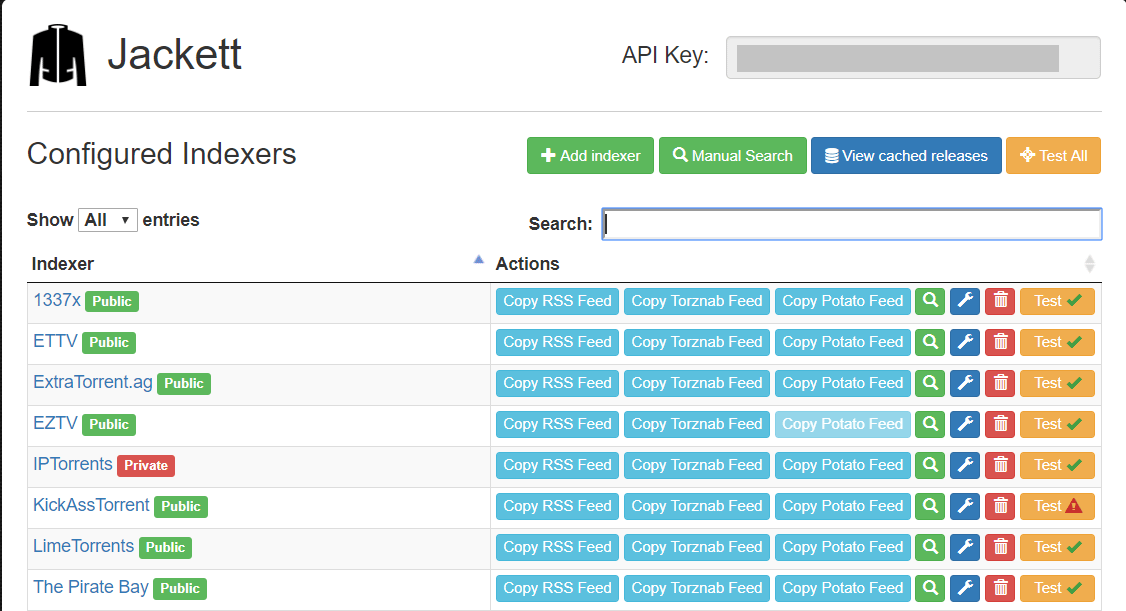Delete EZTV with trash icon
The image size is (1126, 611).
point(1000,424)
